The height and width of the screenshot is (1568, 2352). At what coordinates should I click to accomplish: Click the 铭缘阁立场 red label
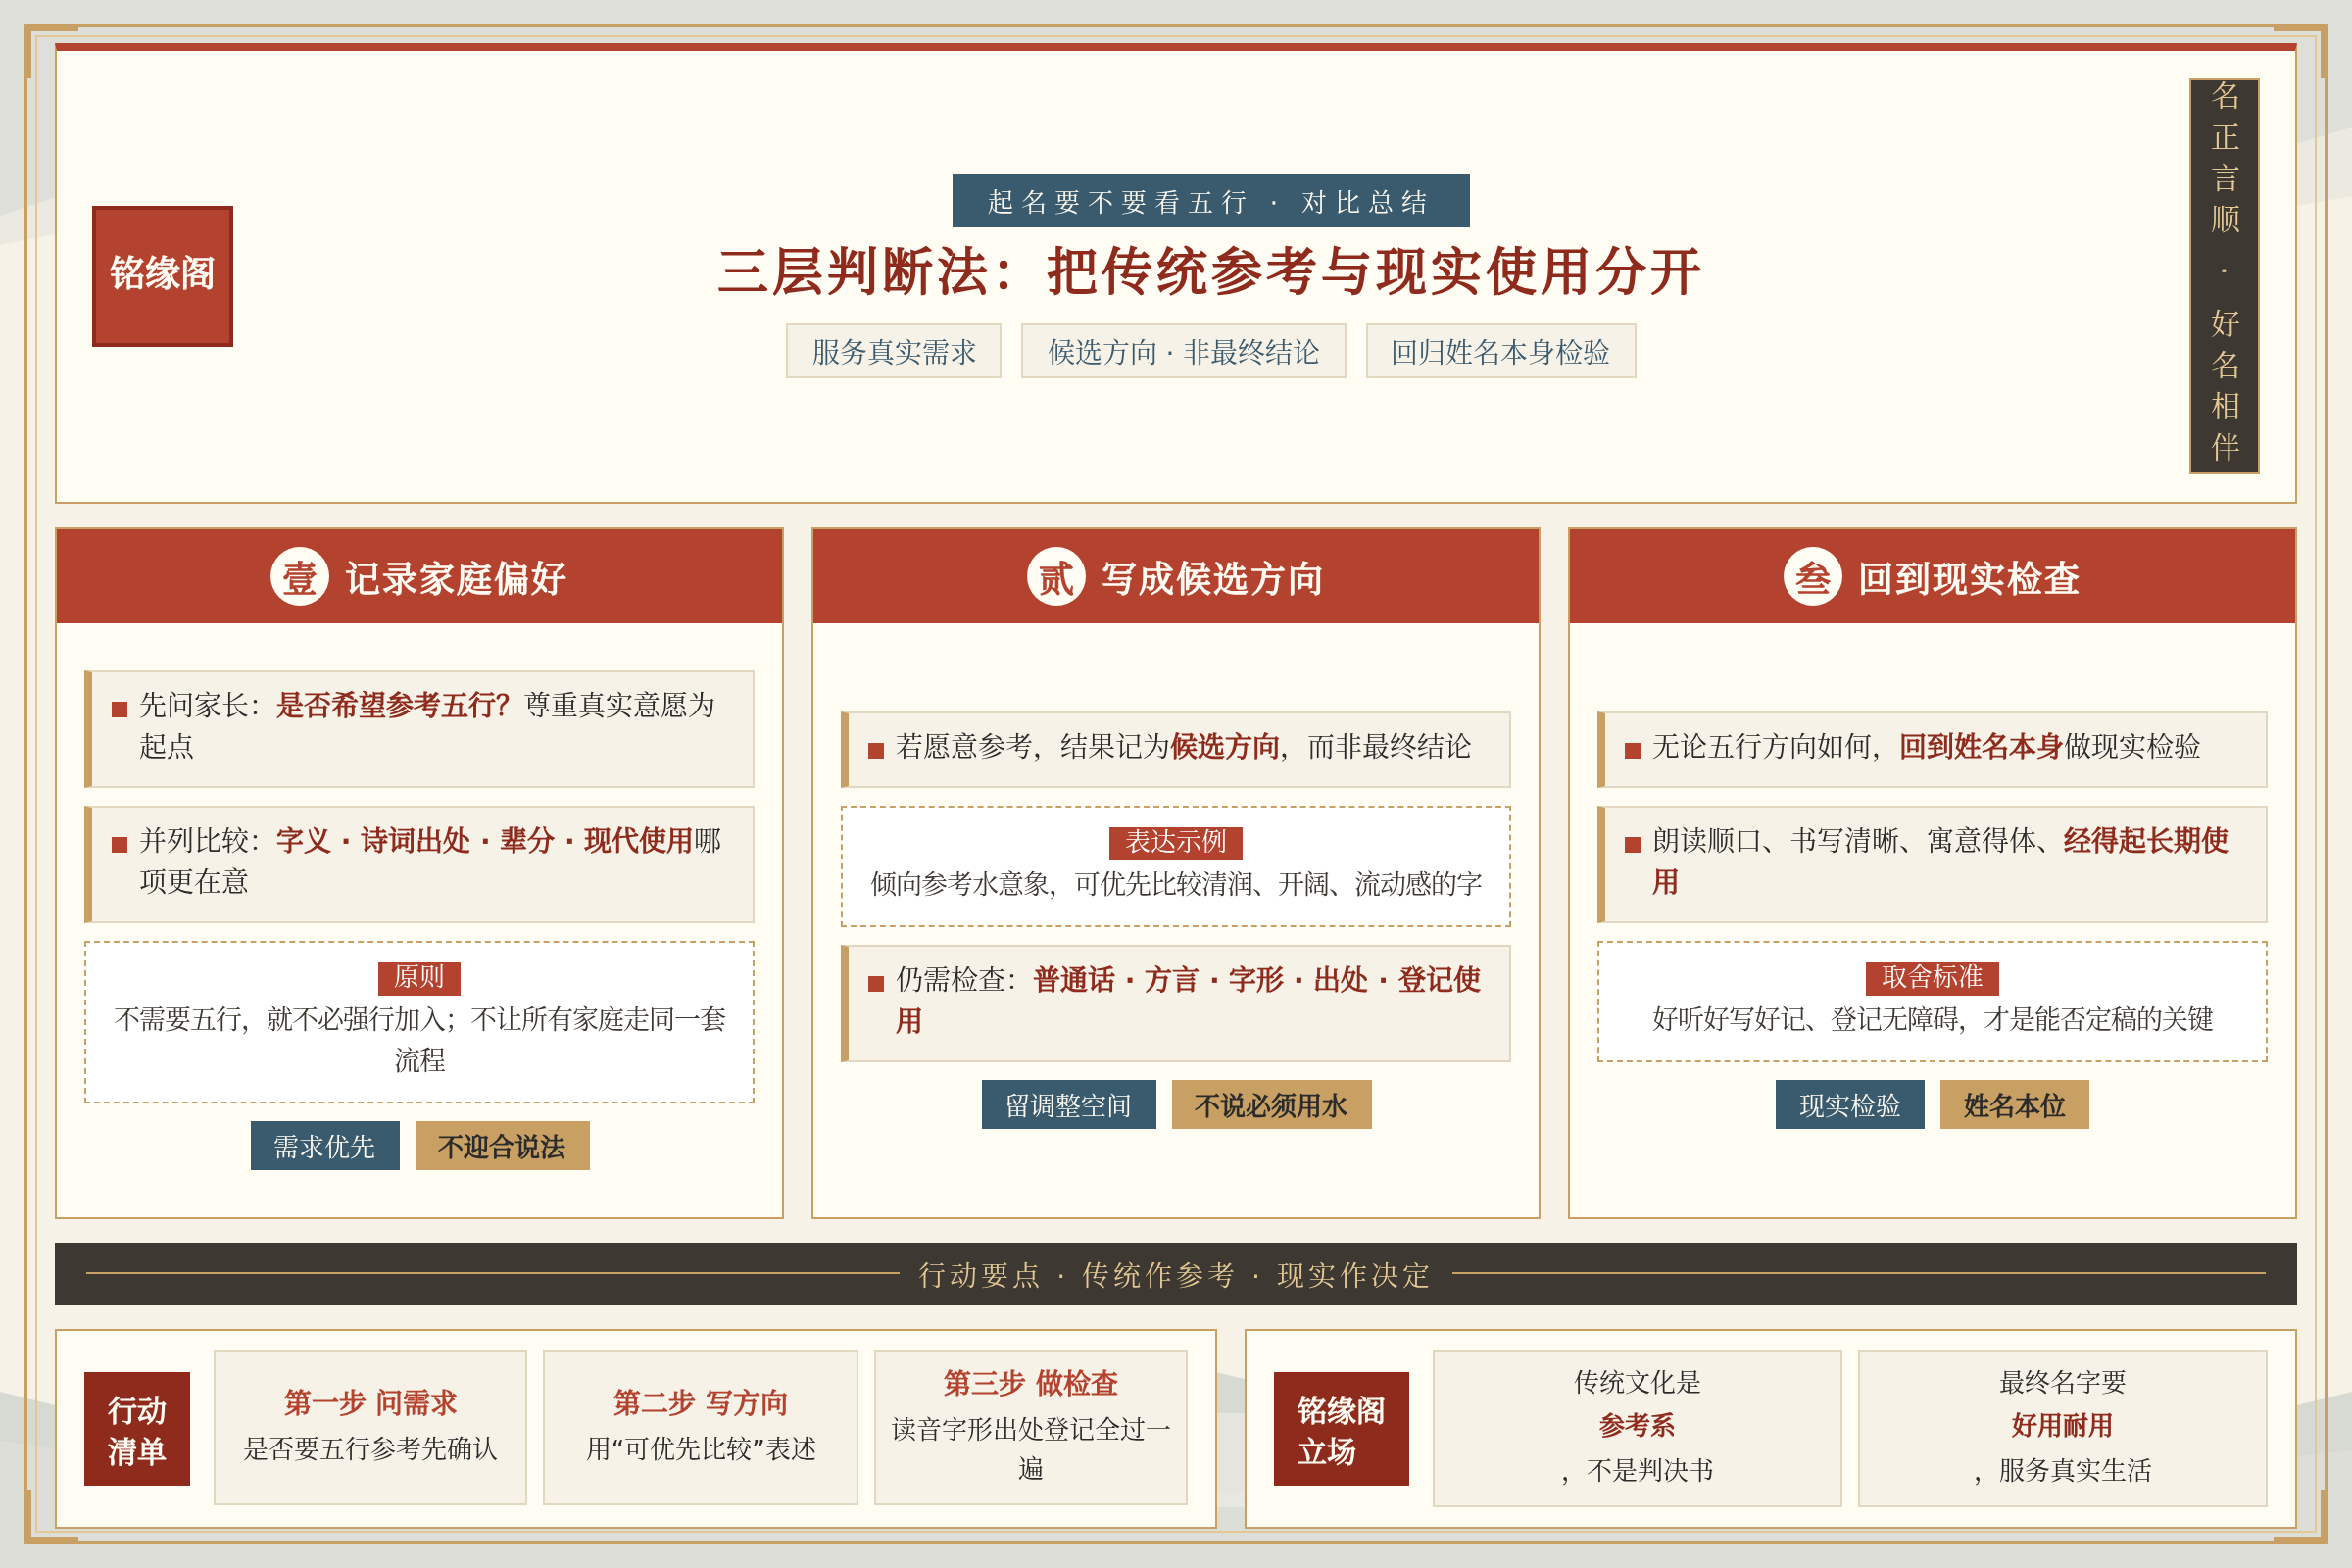pyautogui.click(x=1341, y=1429)
